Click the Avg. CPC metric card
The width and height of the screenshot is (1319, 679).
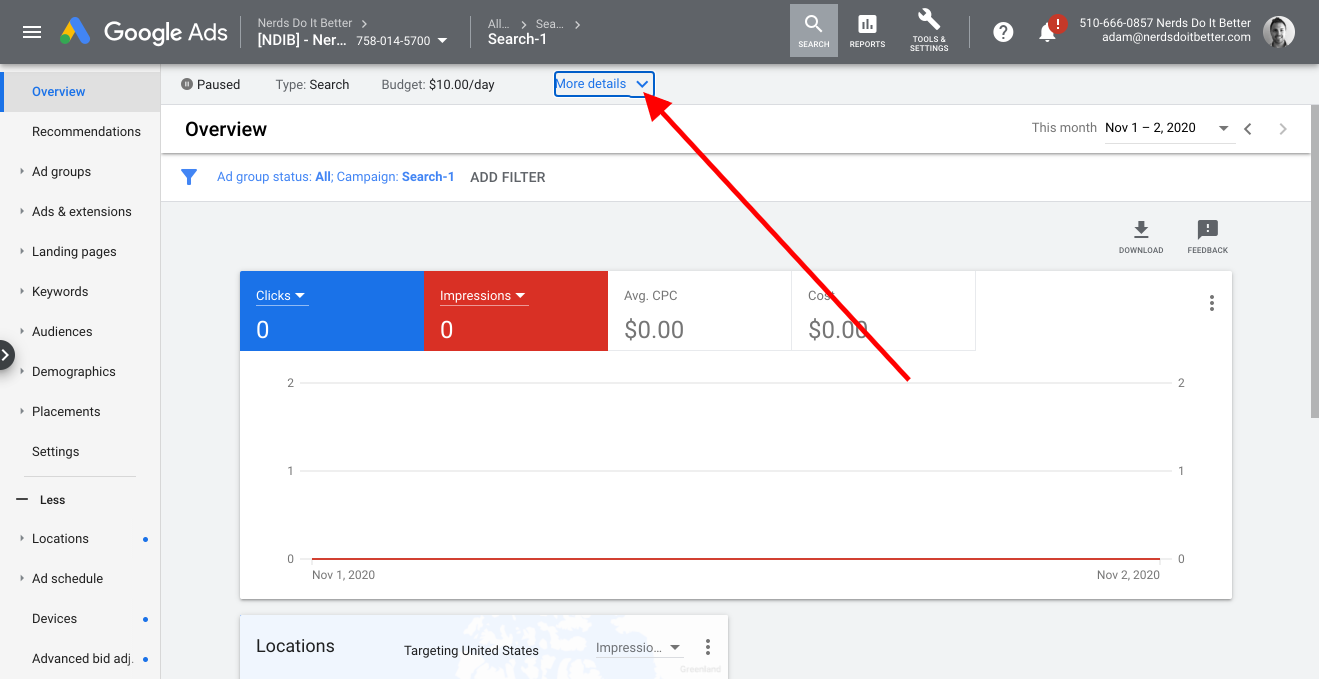pos(699,310)
